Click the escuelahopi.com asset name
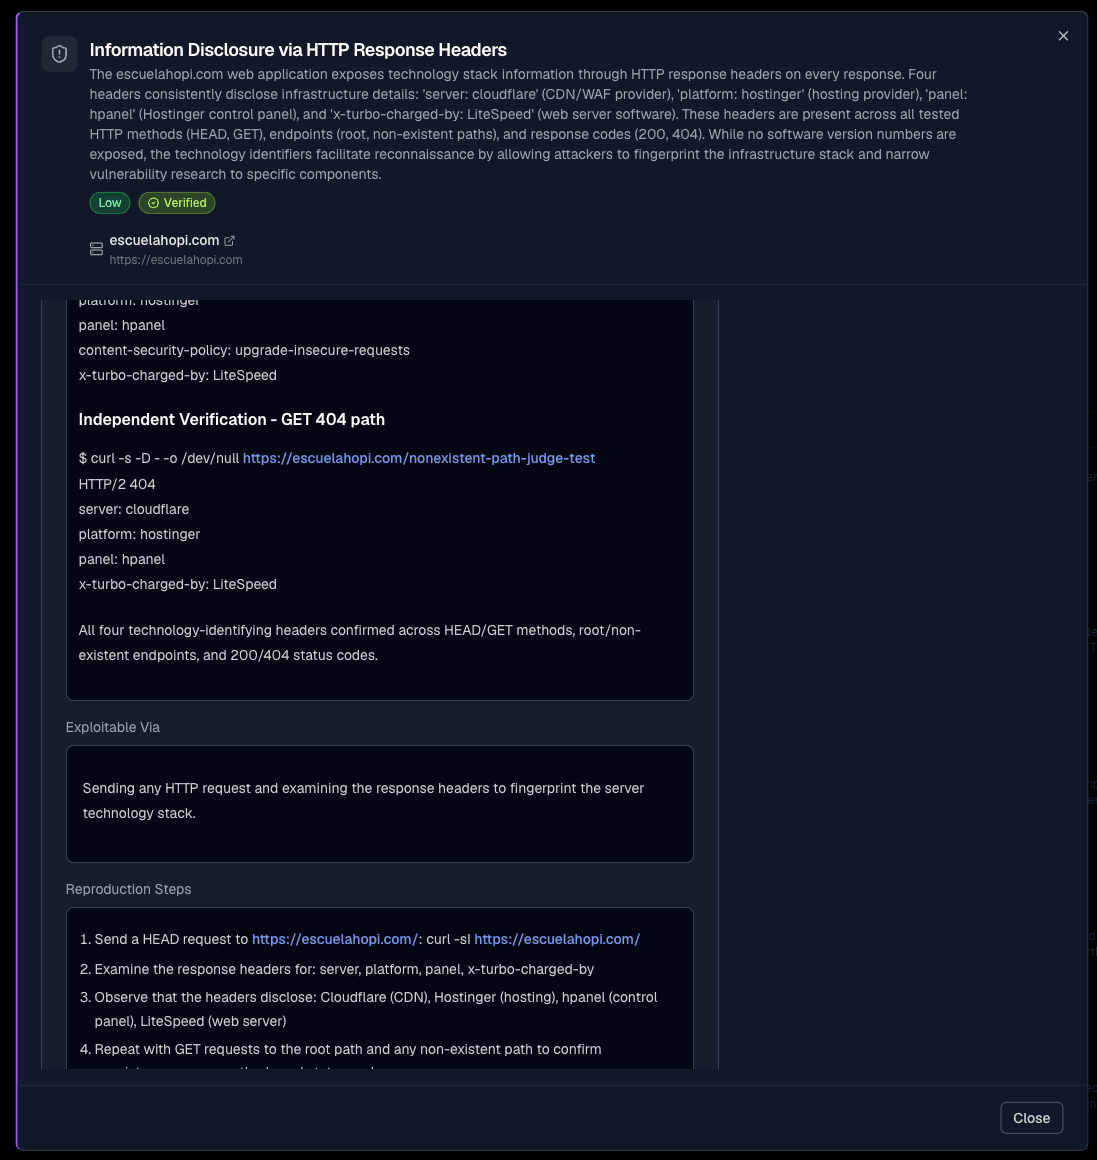 point(164,240)
